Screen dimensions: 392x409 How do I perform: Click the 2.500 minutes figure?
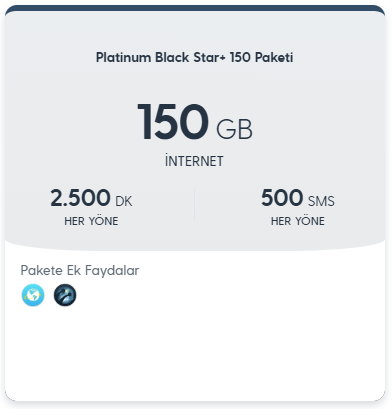tap(80, 198)
